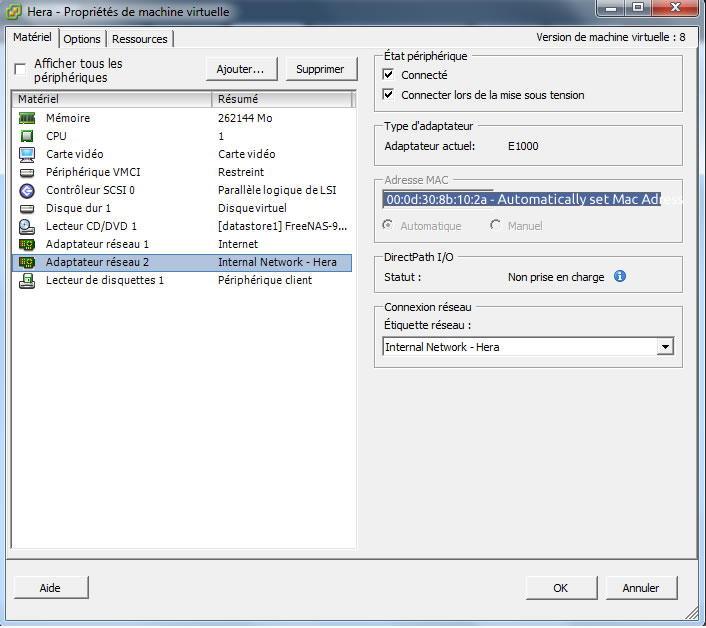706x628 pixels.
Task: Click the Carte vidéo monitor icon
Action: [27, 154]
